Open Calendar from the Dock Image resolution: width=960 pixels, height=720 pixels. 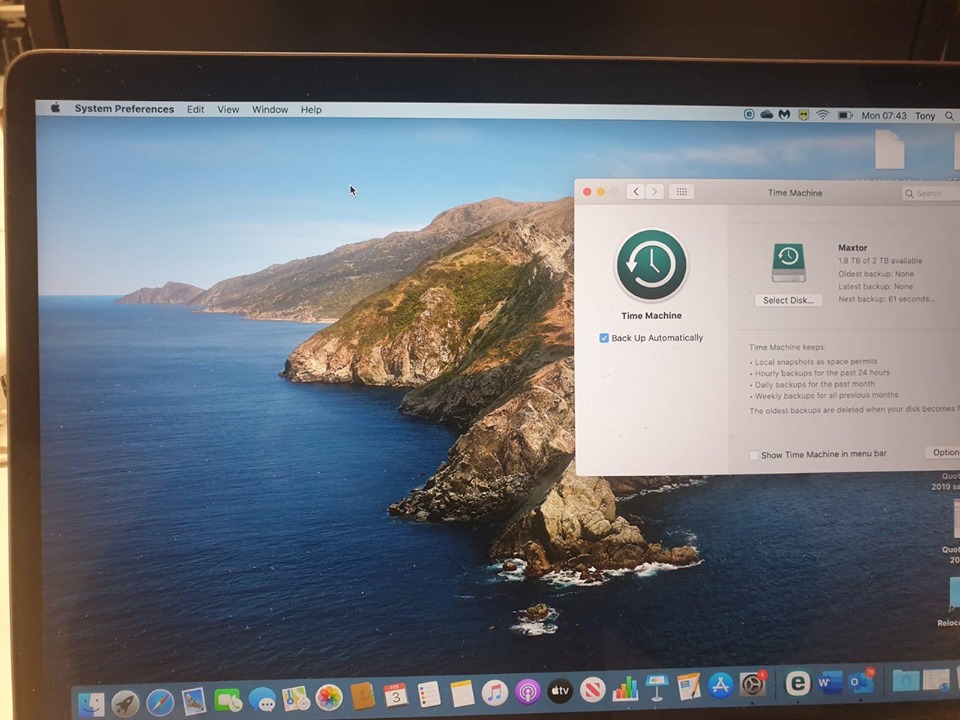pyautogui.click(x=396, y=696)
